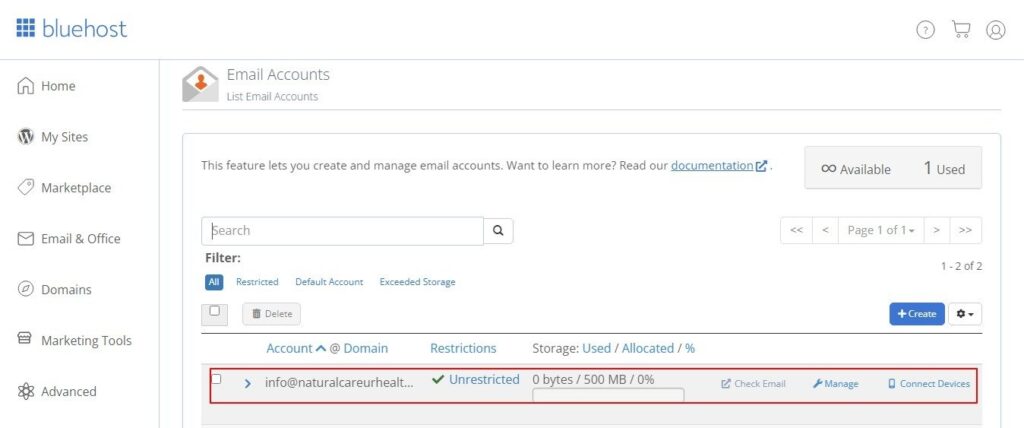This screenshot has height=428, width=1024.
Task: Expand the info@naturalcareurhealt account row
Action: [248, 383]
